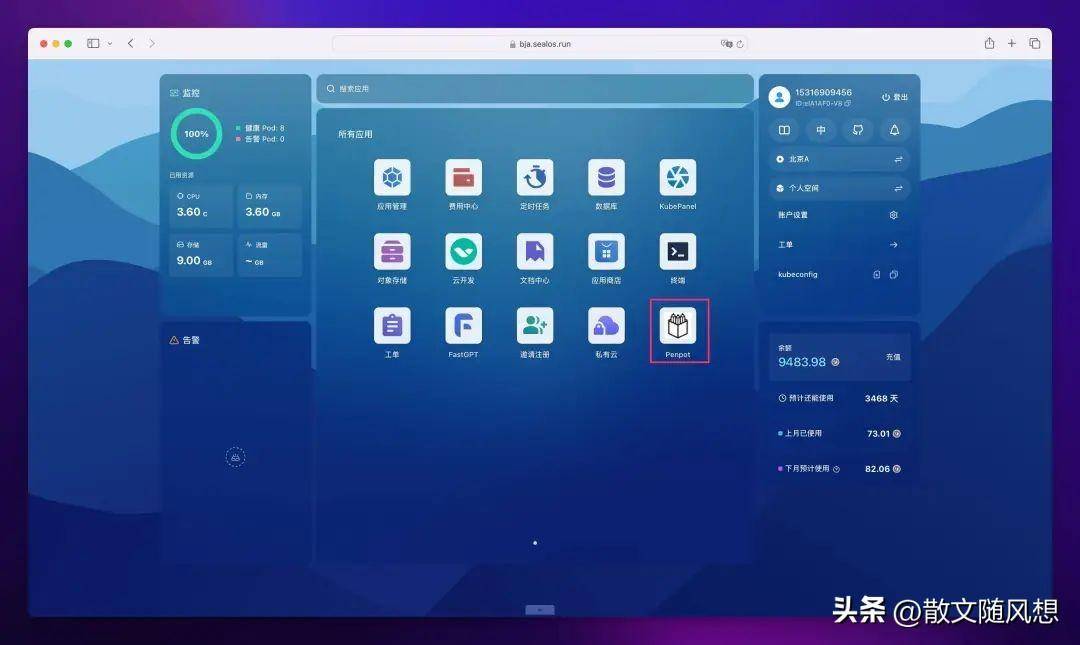1080x645 pixels.
Task: Open the docs book icon in account panel
Action: [784, 130]
